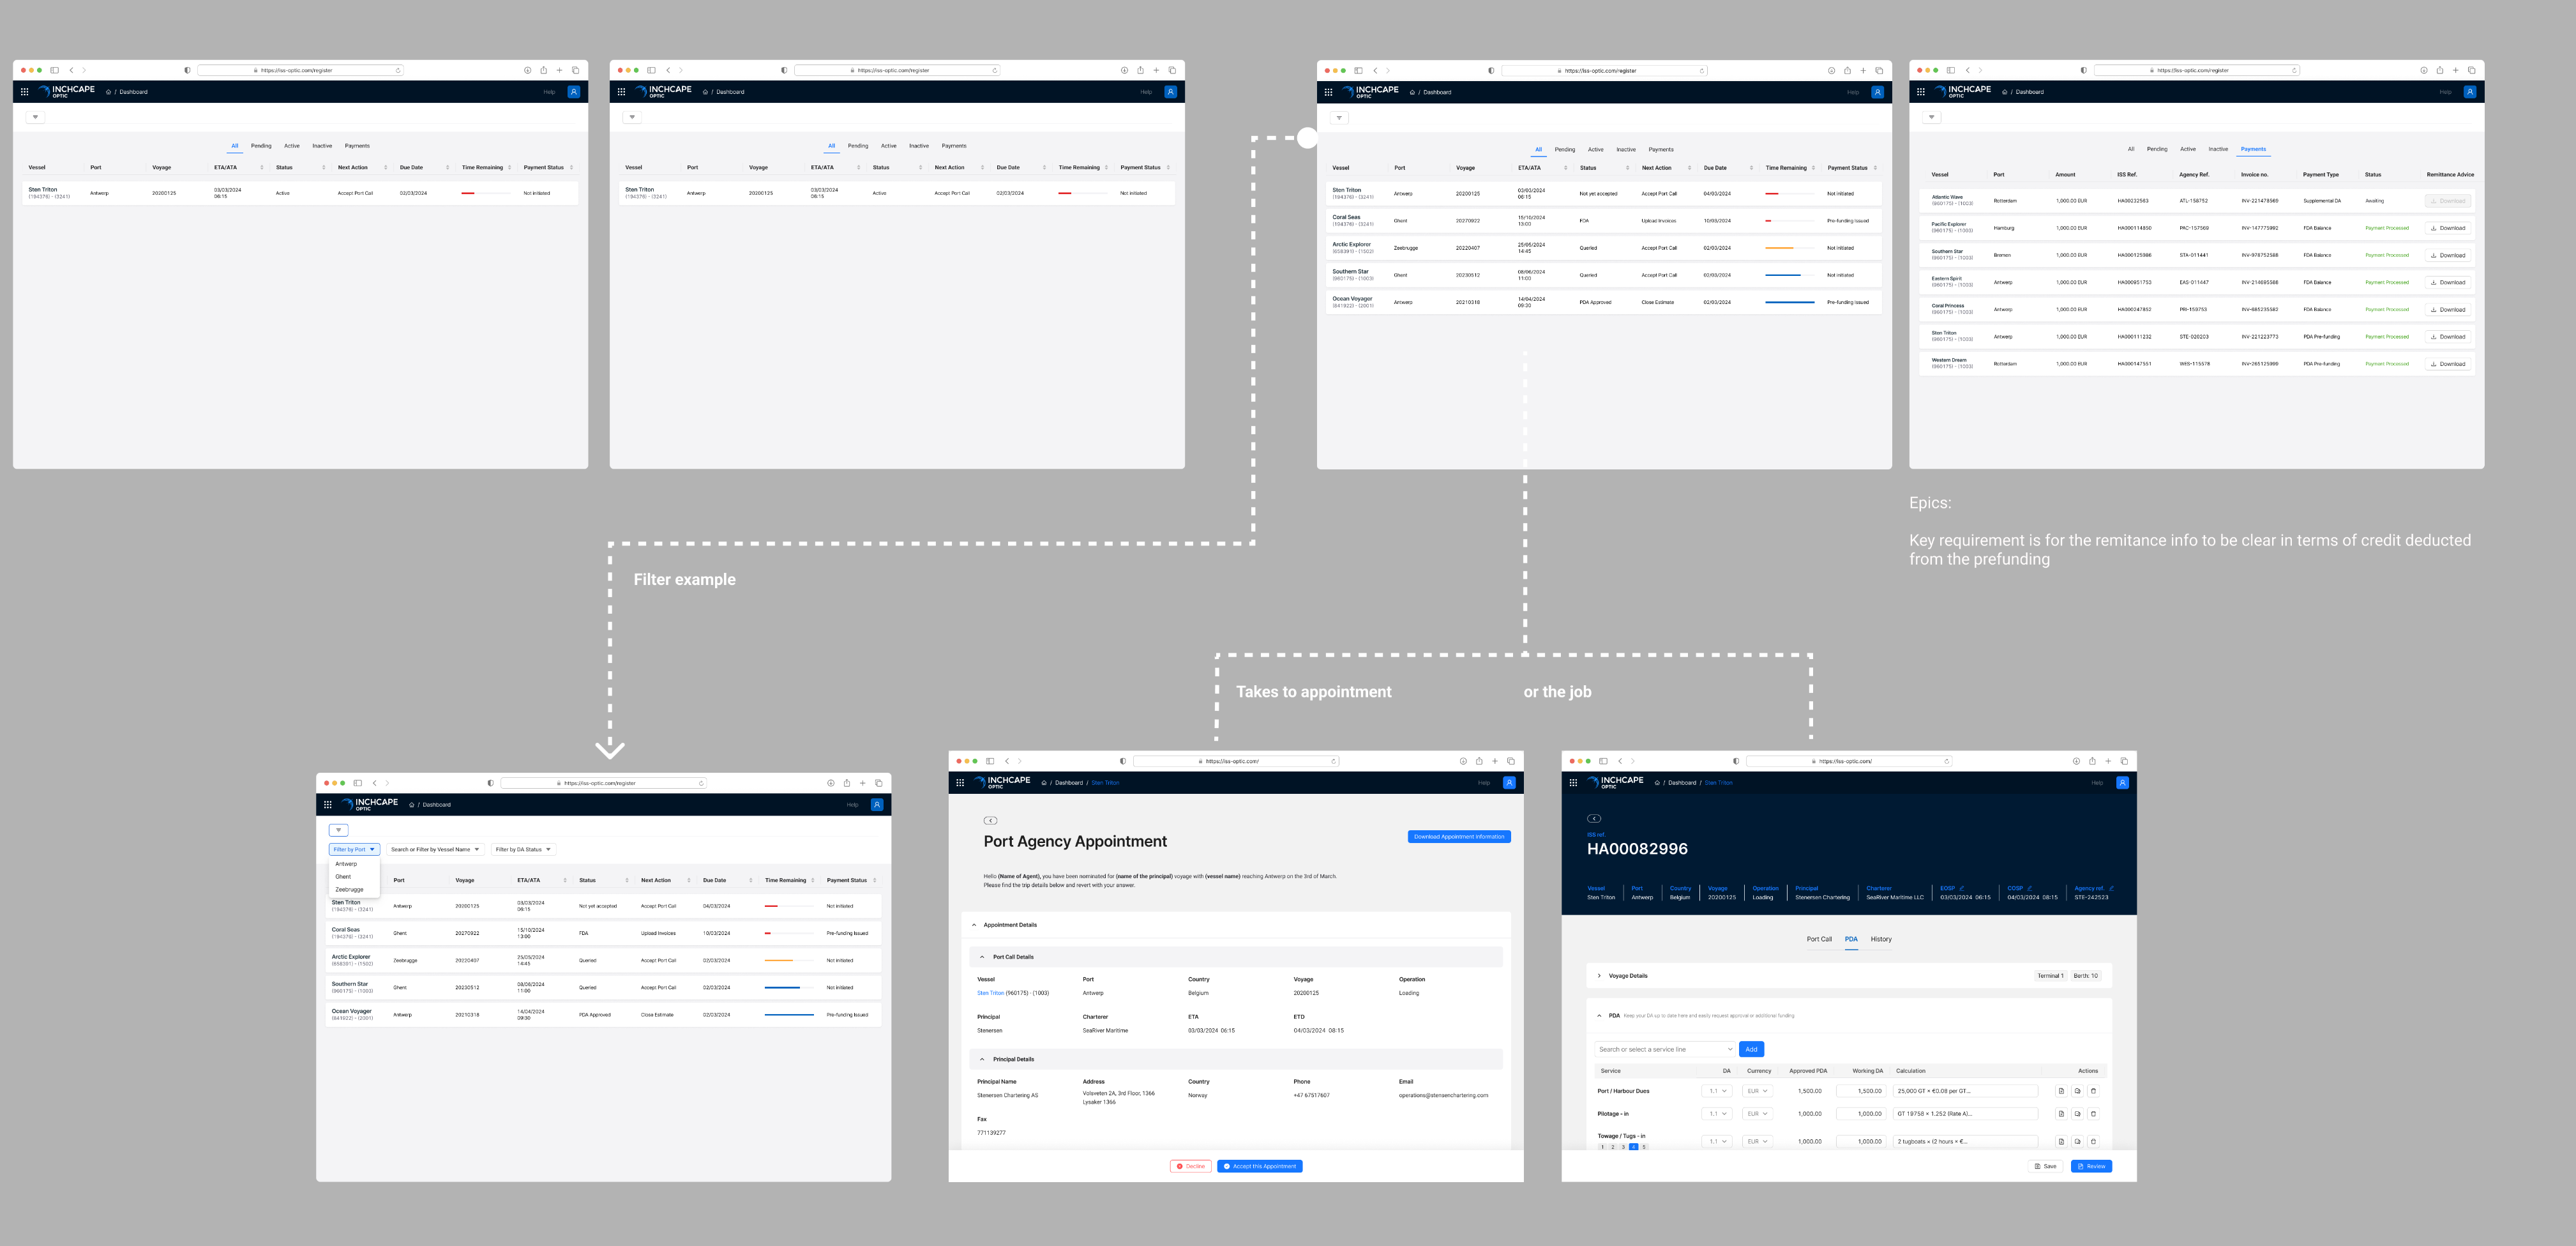Click Ocean Voyager blue time bar in five-vessel dashboard
The image size is (2576, 1246).
point(1790,302)
